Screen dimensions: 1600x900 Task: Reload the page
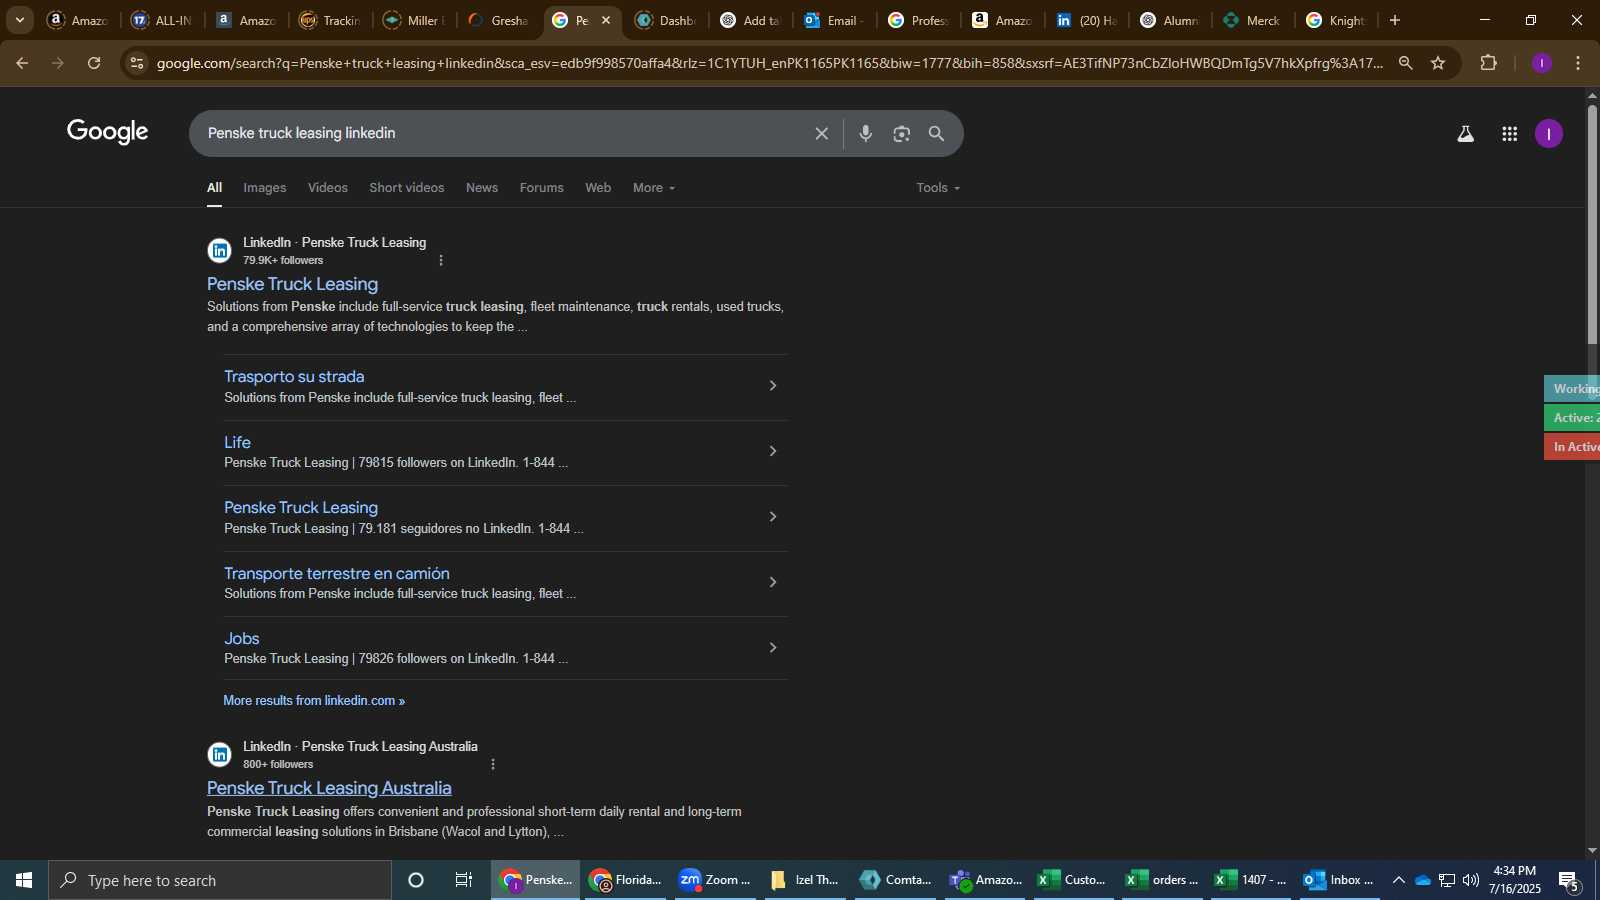coord(94,63)
